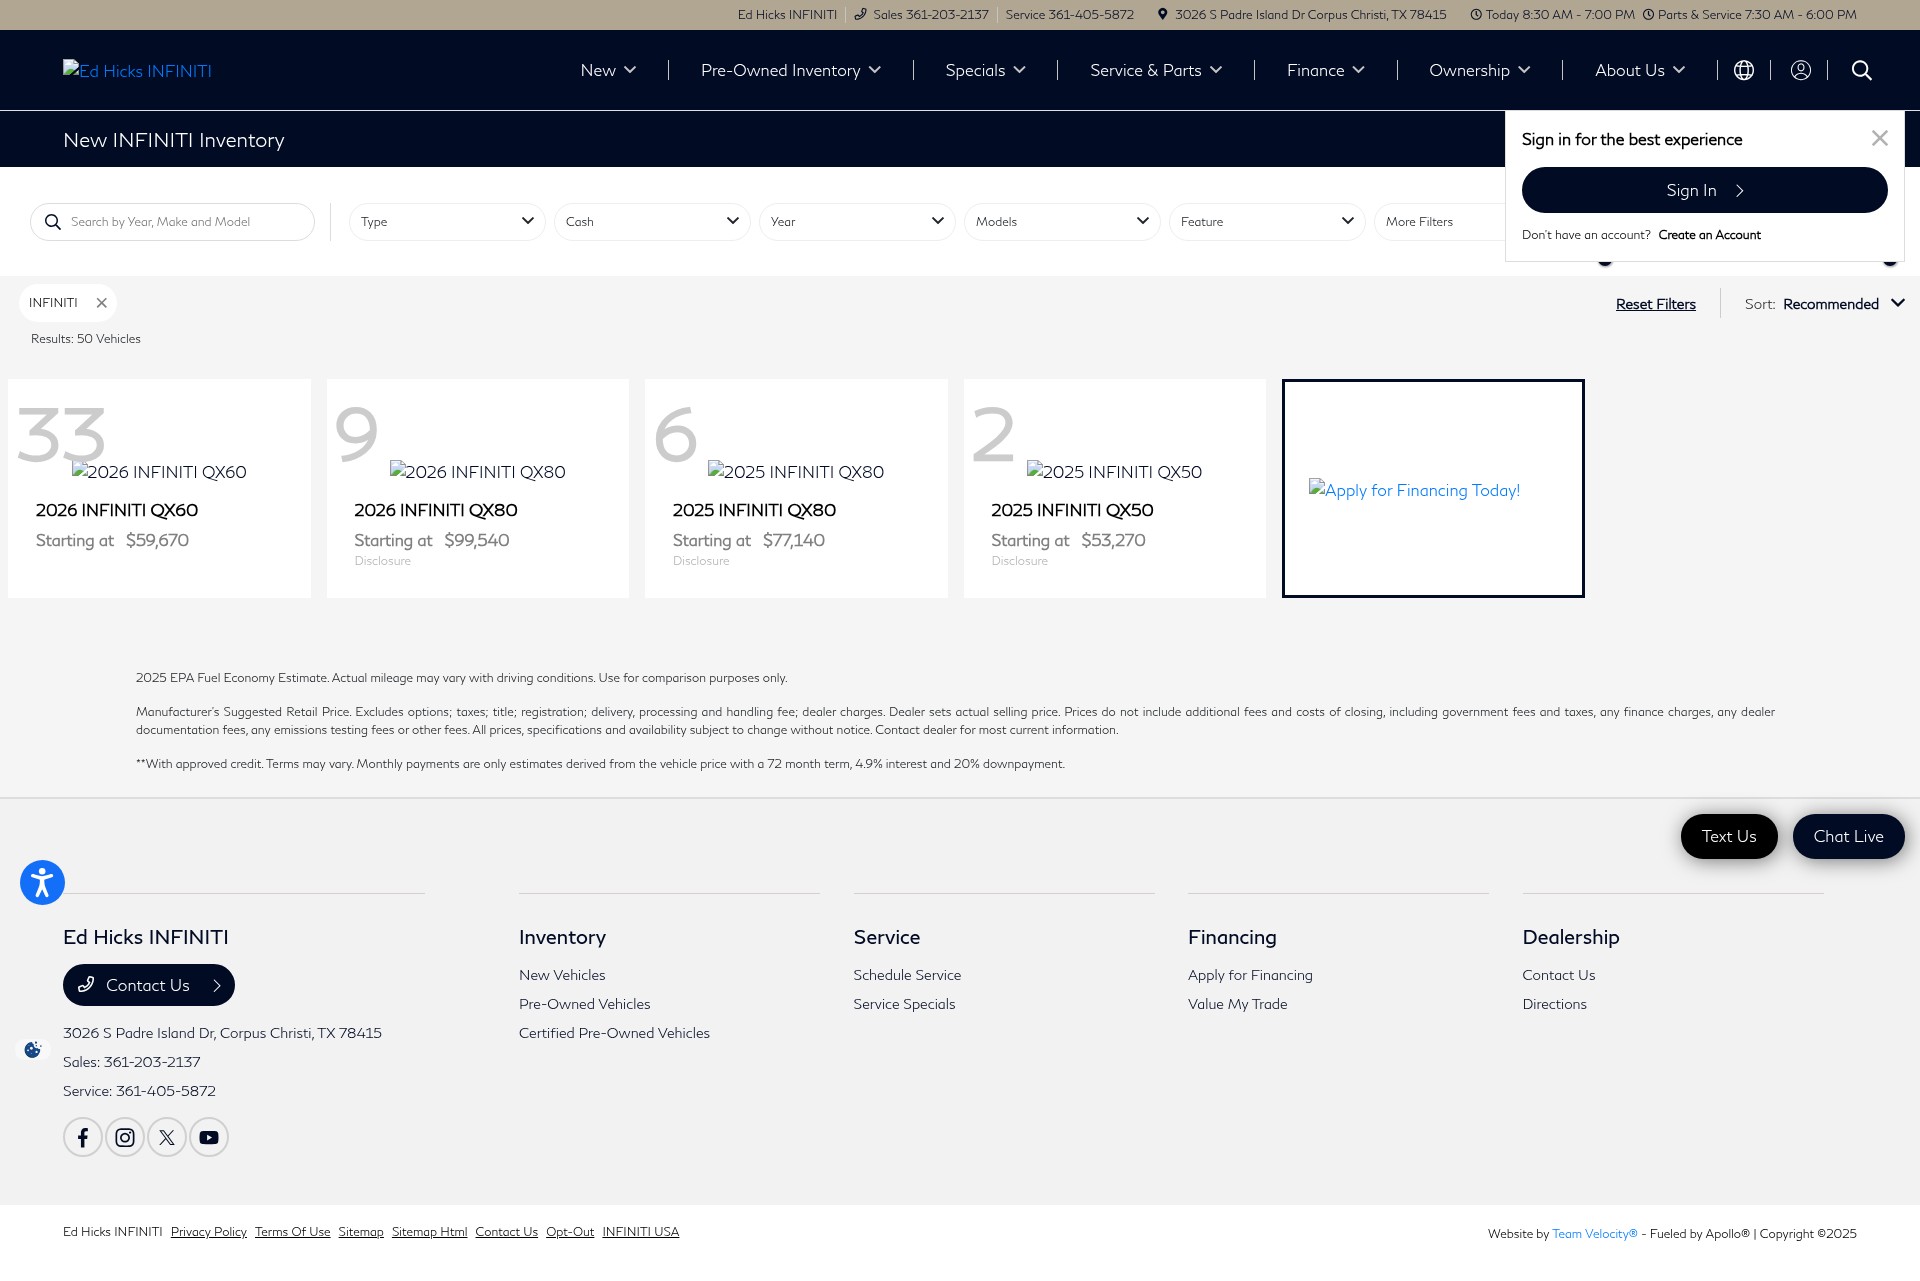Remove the INFINITI filter chip
1920x1281 pixels.
[x=101, y=303]
